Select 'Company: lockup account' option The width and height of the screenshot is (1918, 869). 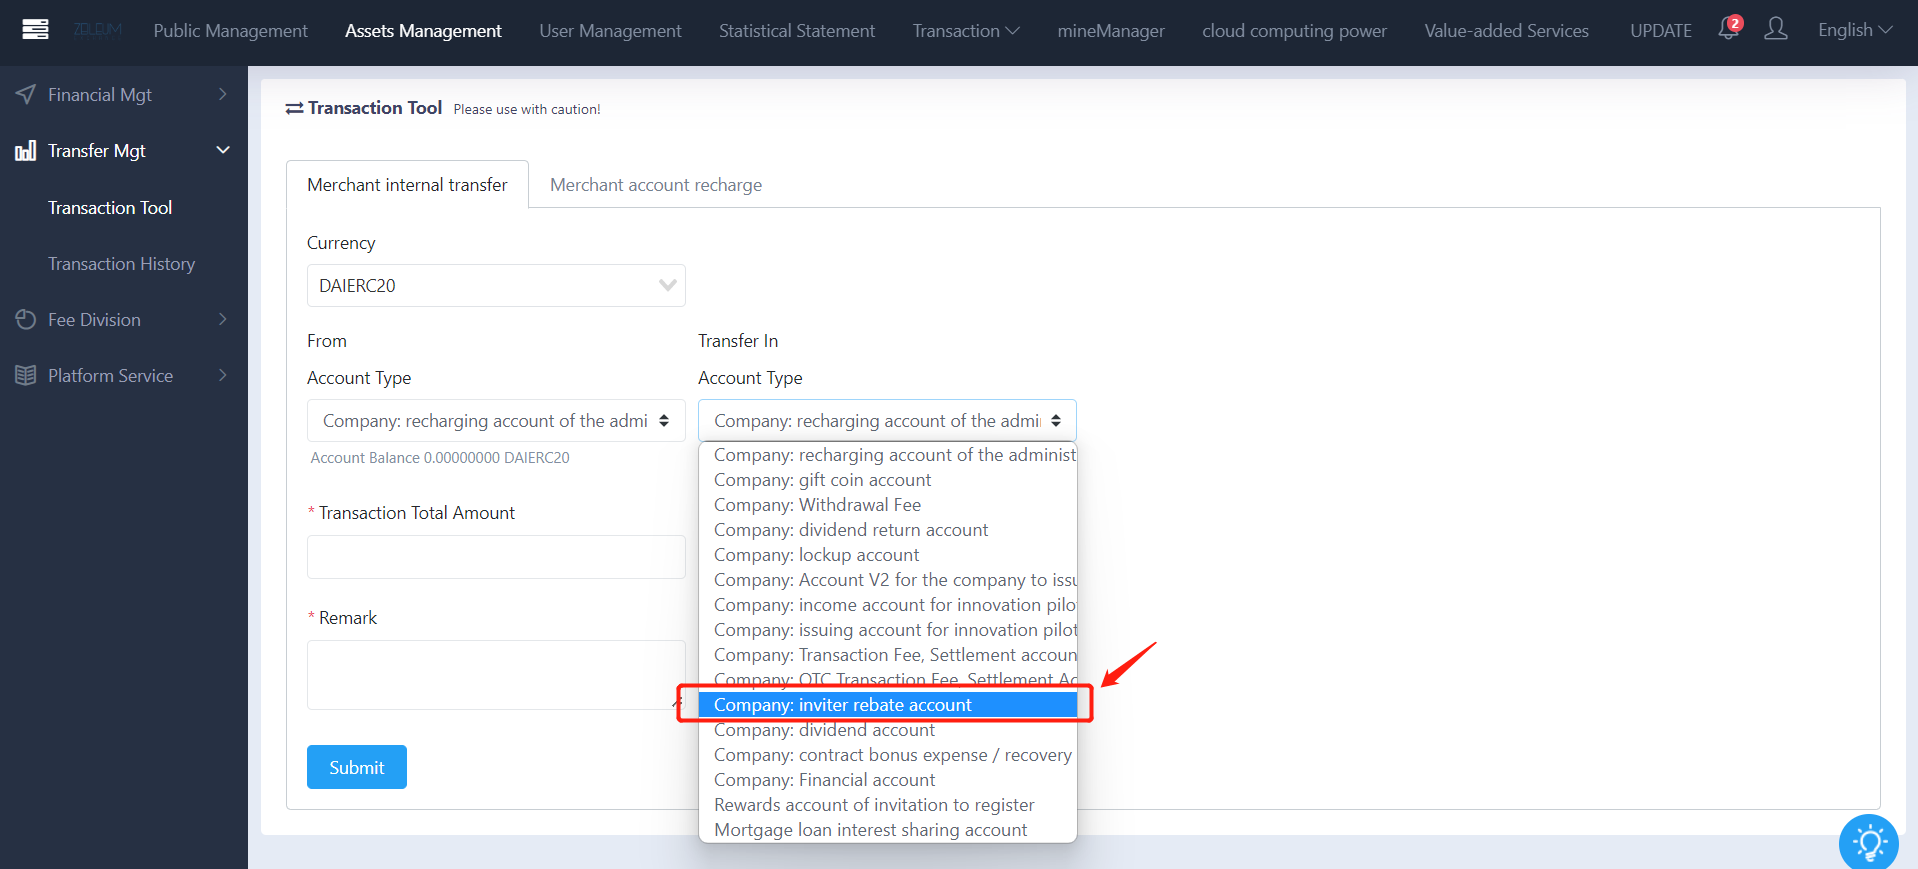[888, 555]
